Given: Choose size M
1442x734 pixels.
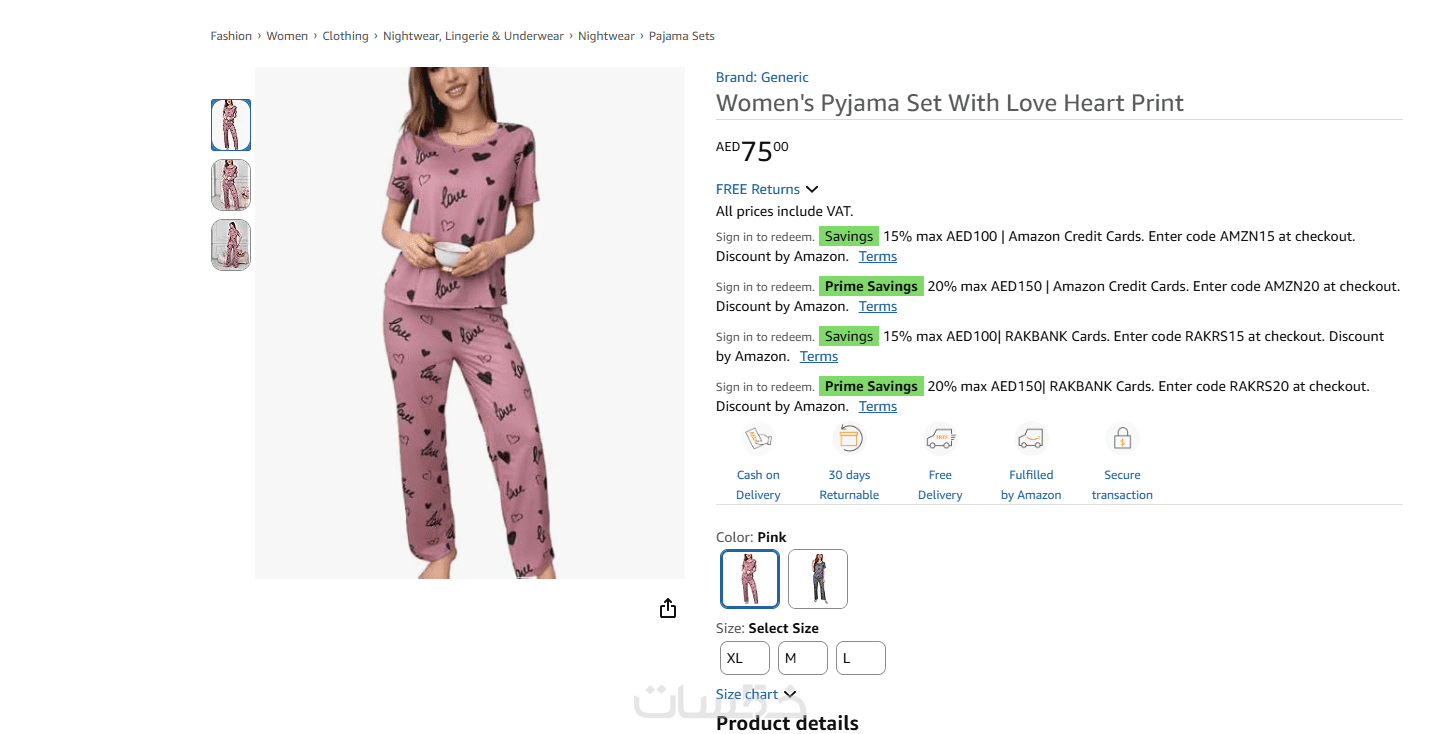Looking at the screenshot, I should (803, 658).
